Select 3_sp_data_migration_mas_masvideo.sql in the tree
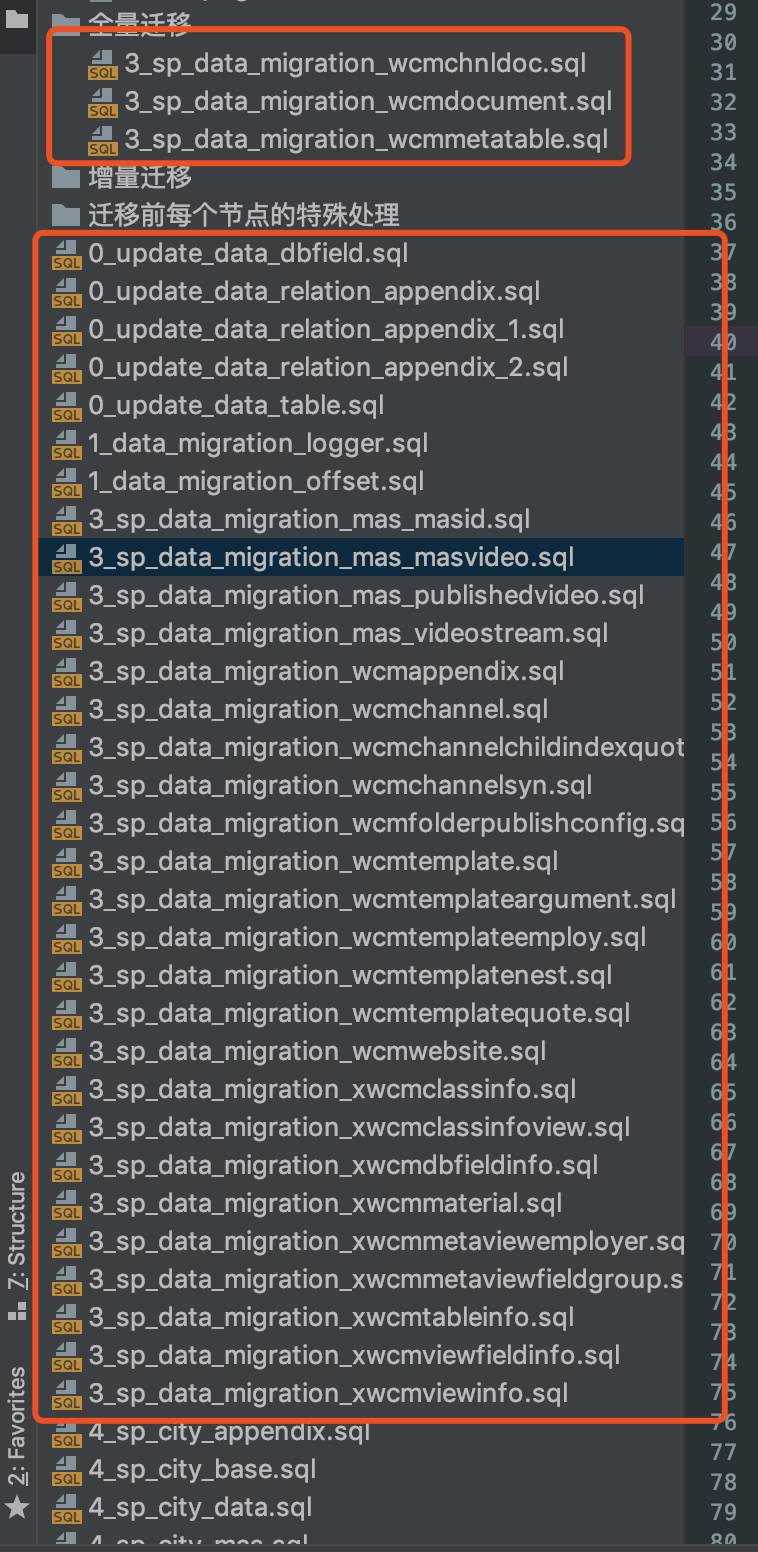Viewport: 758px width, 1552px height. coord(331,557)
